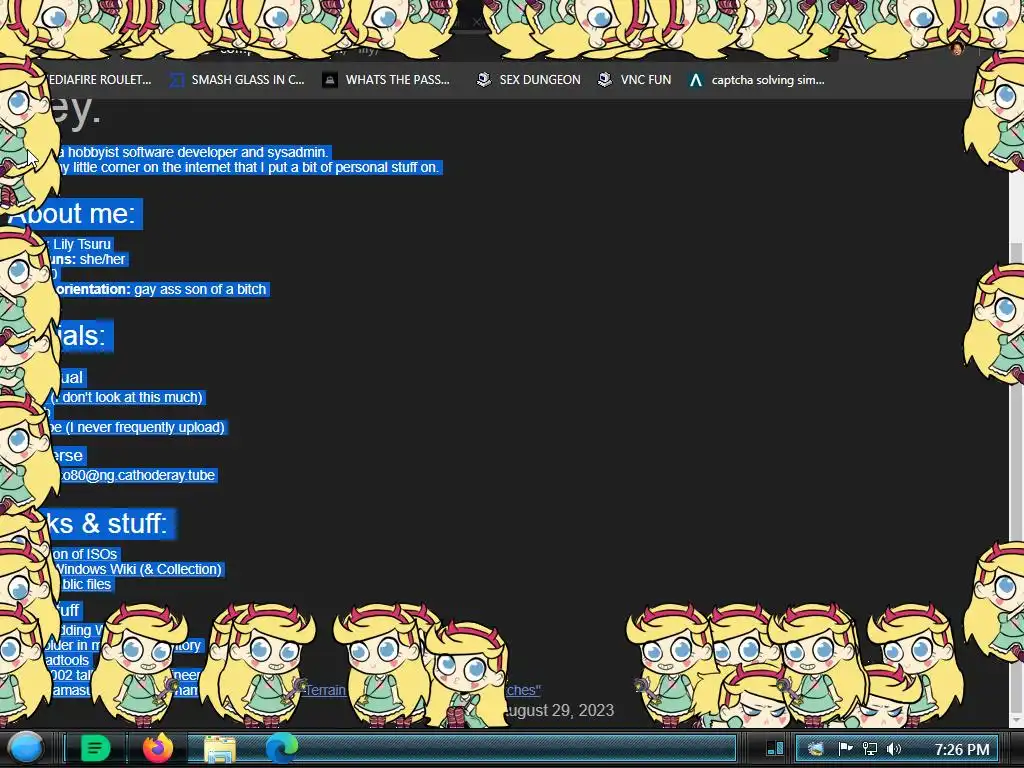Click the (I never frequently upload) text
Screen dimensions: 1024x768
click(x=144, y=427)
